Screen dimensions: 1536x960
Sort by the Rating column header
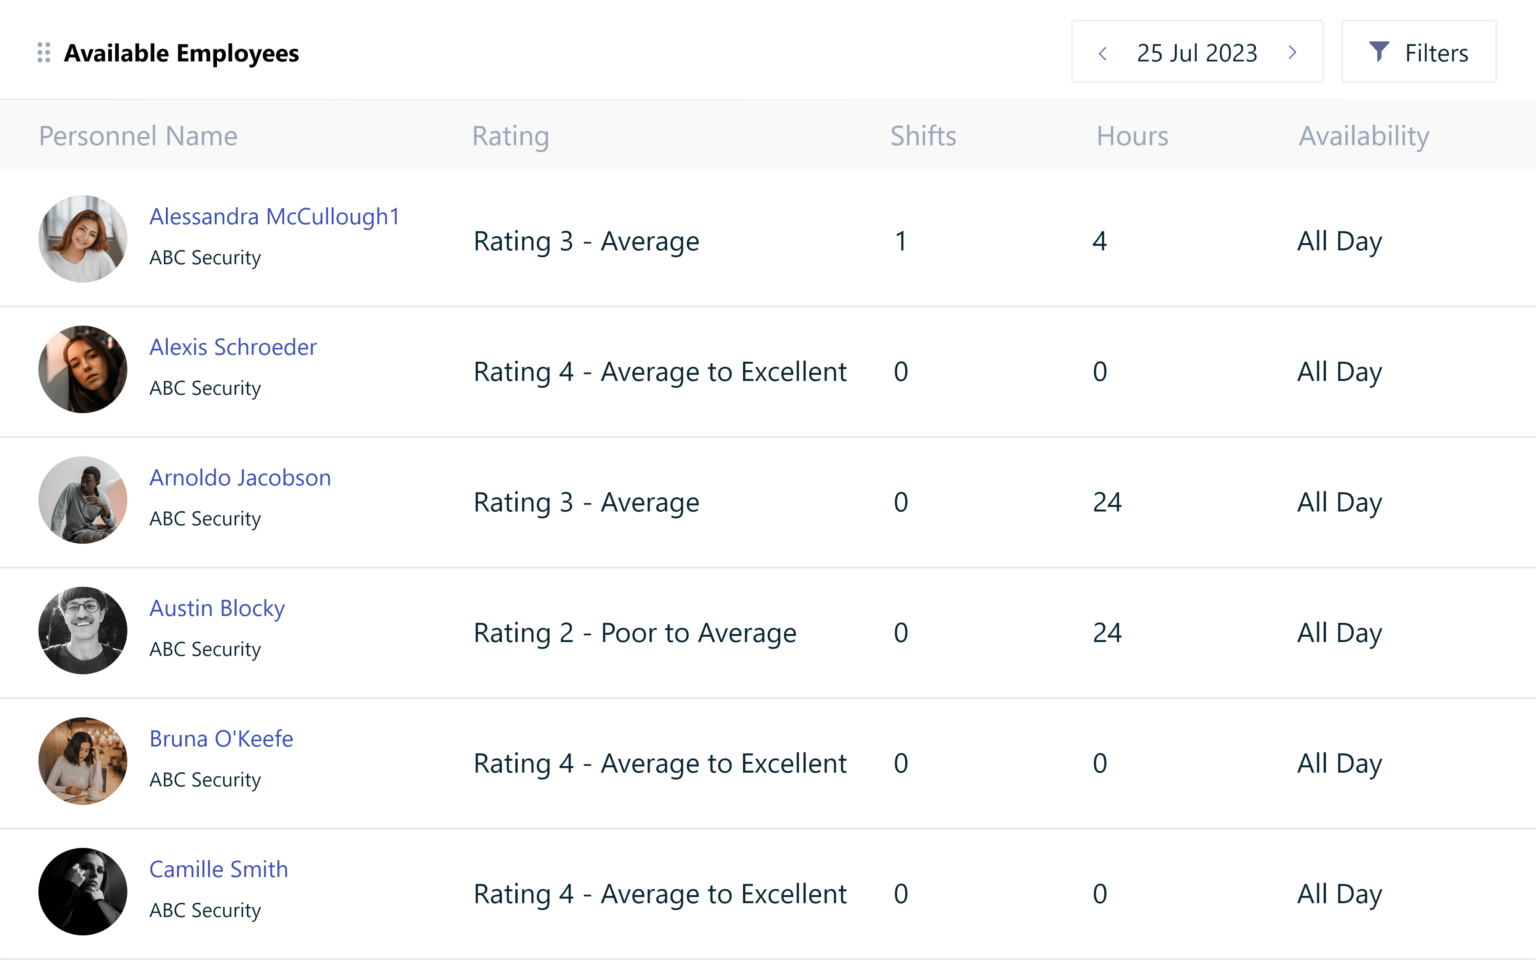tap(510, 136)
